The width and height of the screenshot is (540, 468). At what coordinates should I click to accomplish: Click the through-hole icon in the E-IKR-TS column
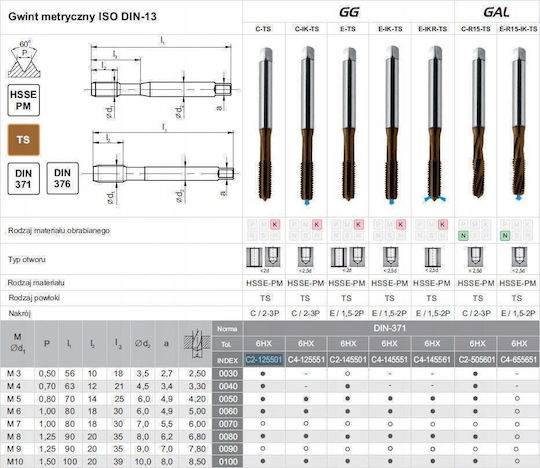pyautogui.click(x=432, y=258)
